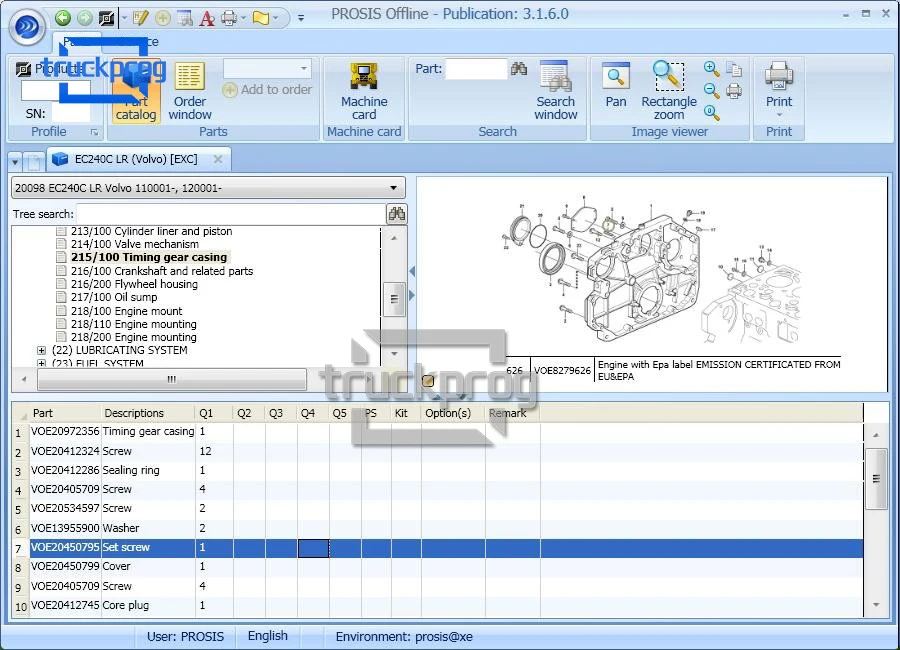
Task: Click the Q1 column header
Action: pos(214,413)
